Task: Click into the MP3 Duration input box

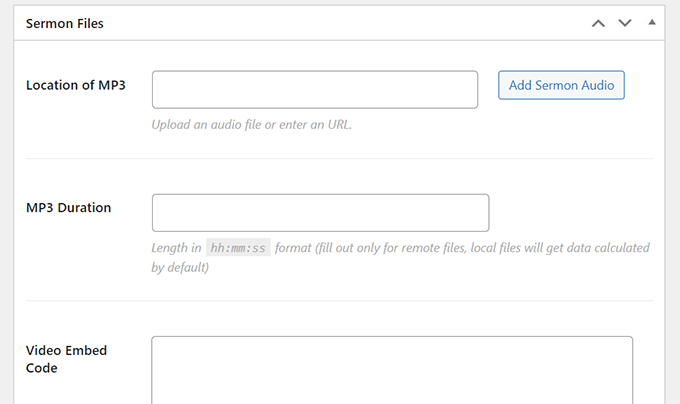Action: (320, 213)
